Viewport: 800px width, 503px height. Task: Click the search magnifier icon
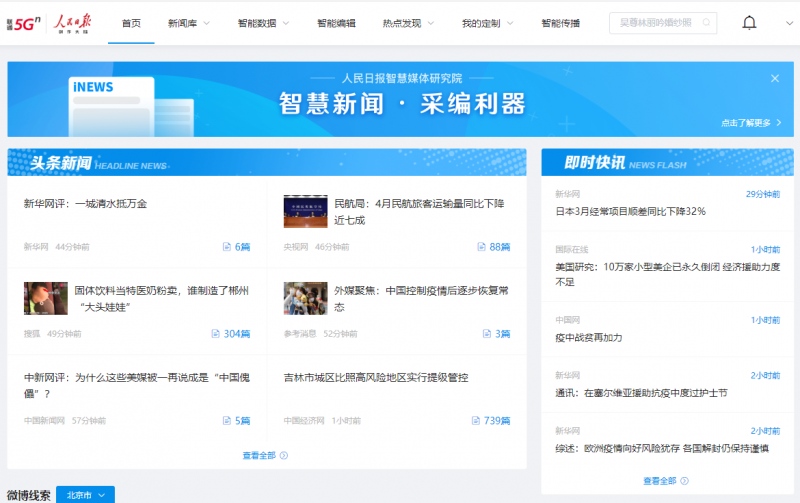(707, 23)
